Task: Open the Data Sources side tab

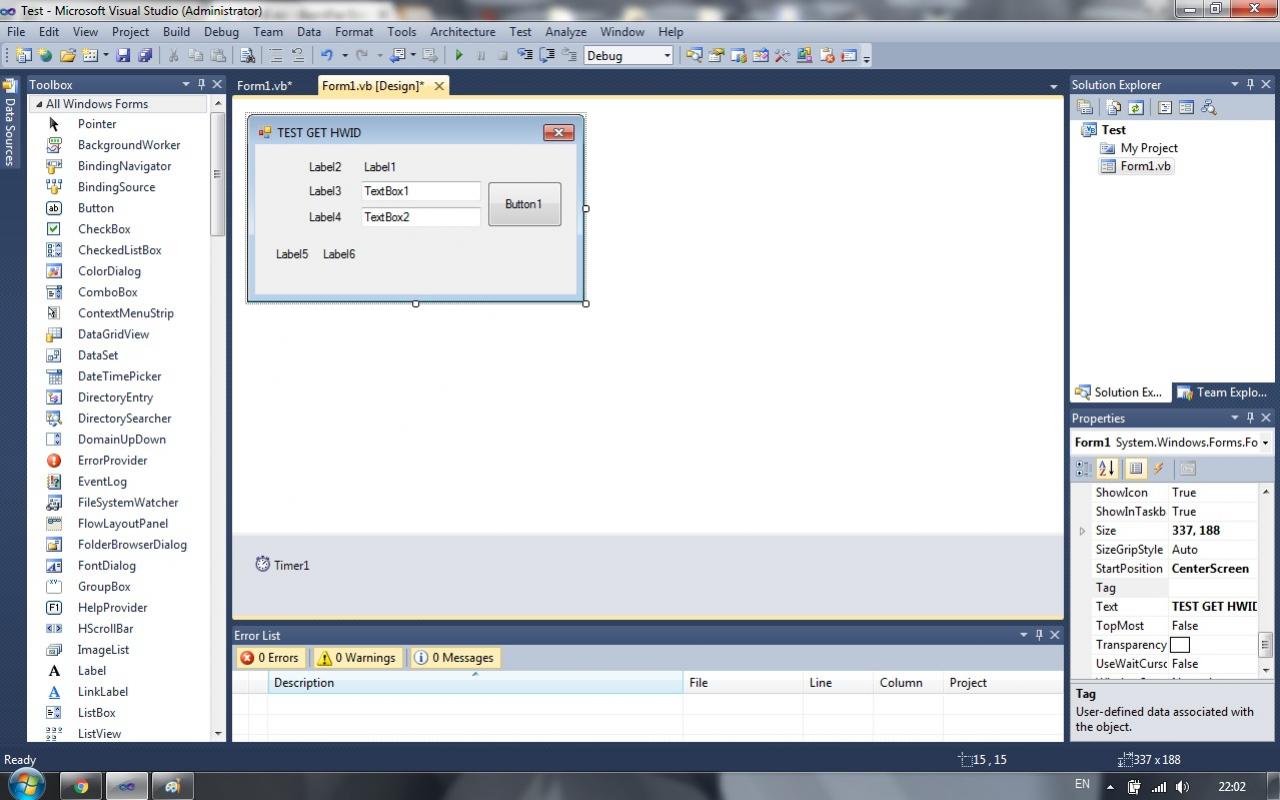Action: click(x=10, y=124)
